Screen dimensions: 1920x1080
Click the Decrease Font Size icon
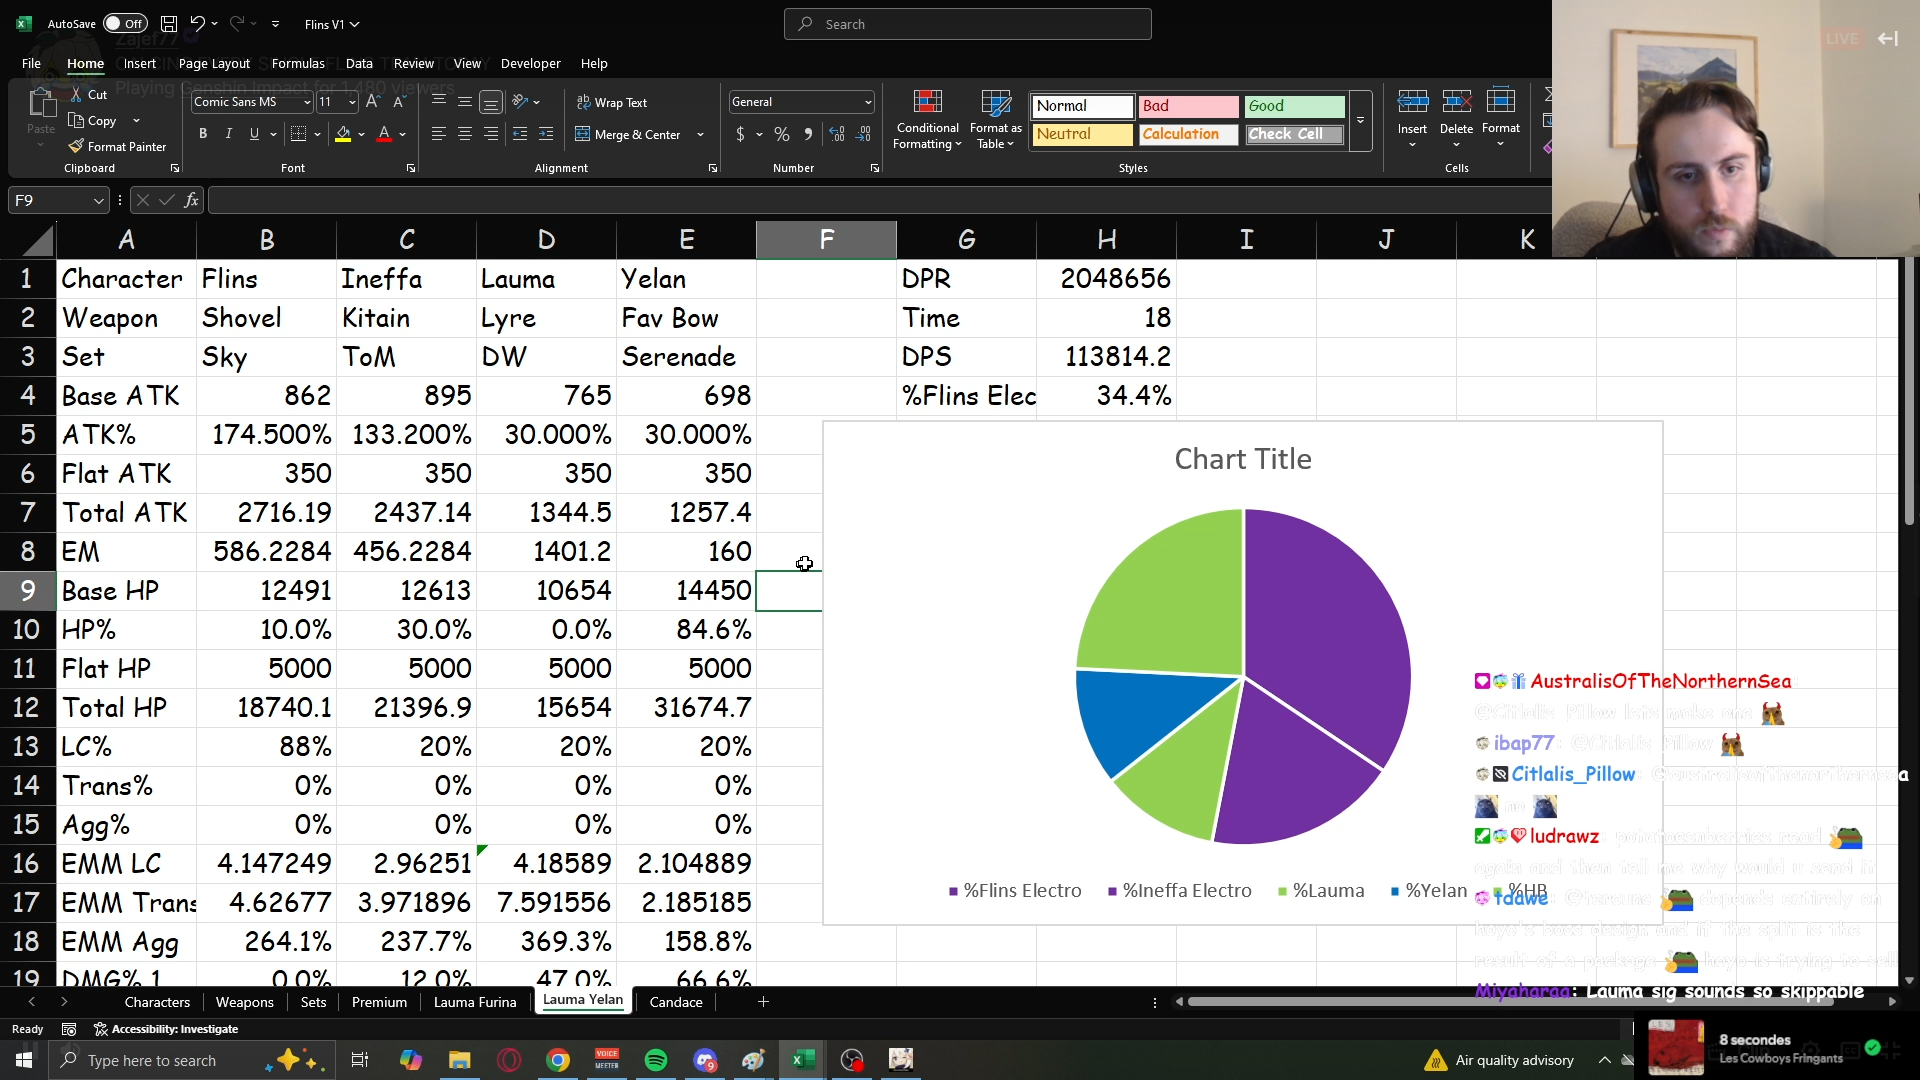point(398,102)
